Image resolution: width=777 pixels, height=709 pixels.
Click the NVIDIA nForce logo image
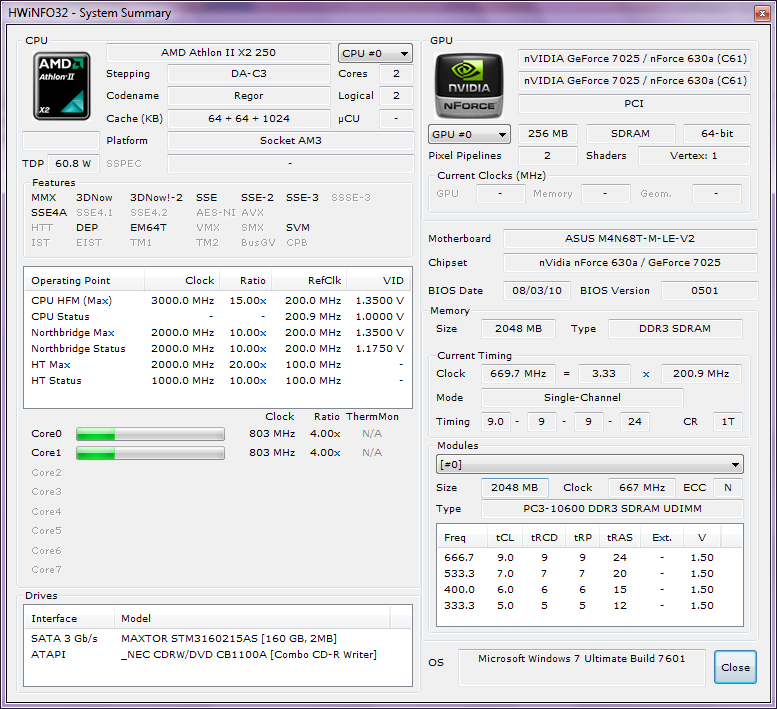469,86
